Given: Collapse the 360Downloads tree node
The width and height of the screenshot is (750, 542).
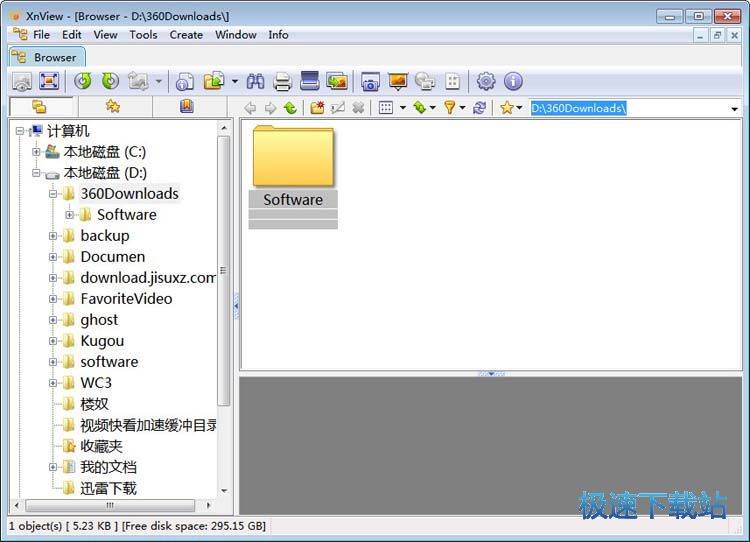Looking at the screenshot, I should (54, 194).
